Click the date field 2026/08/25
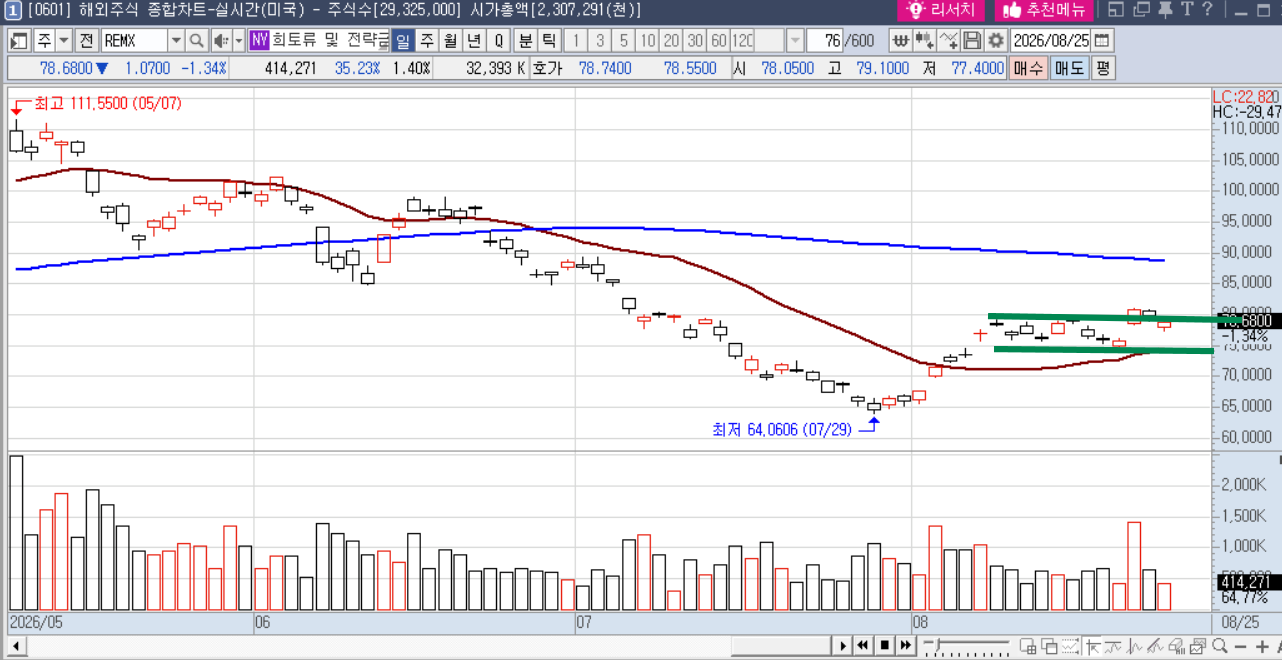1282x660 pixels. (1051, 41)
